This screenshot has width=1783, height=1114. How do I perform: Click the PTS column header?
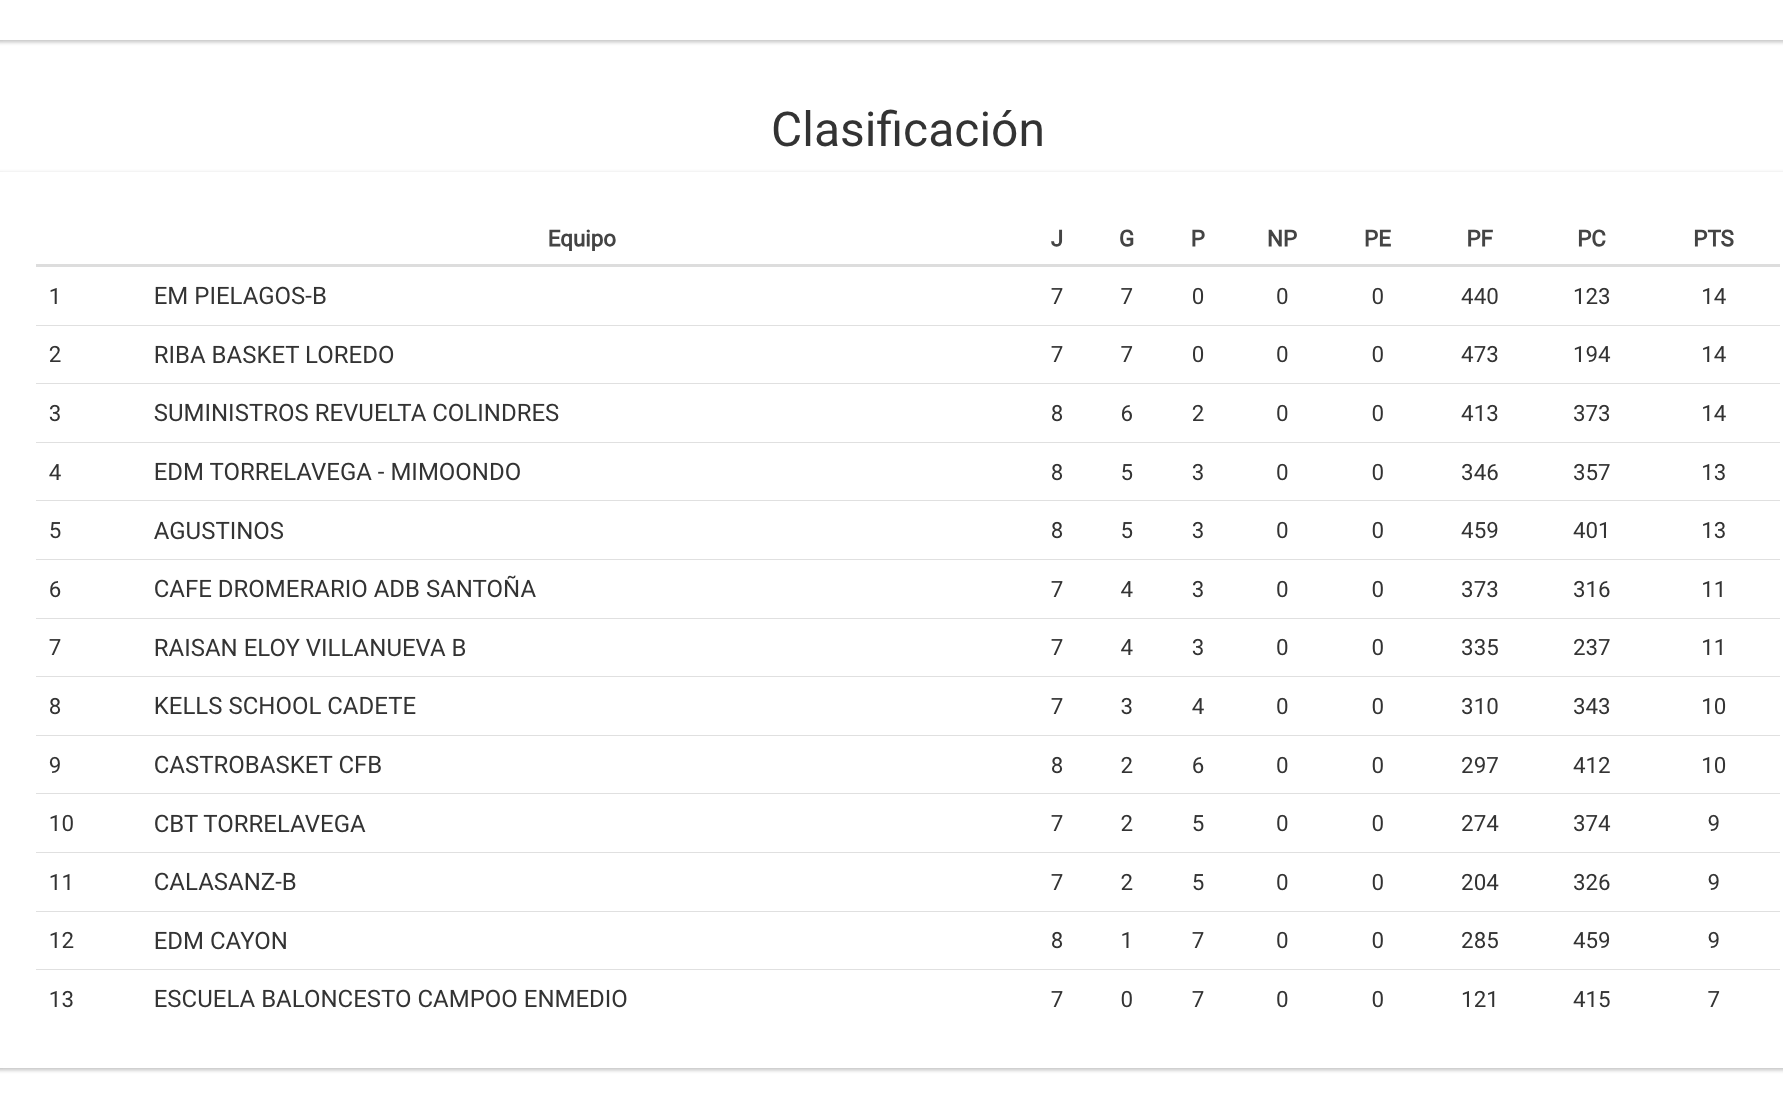[x=1713, y=239]
